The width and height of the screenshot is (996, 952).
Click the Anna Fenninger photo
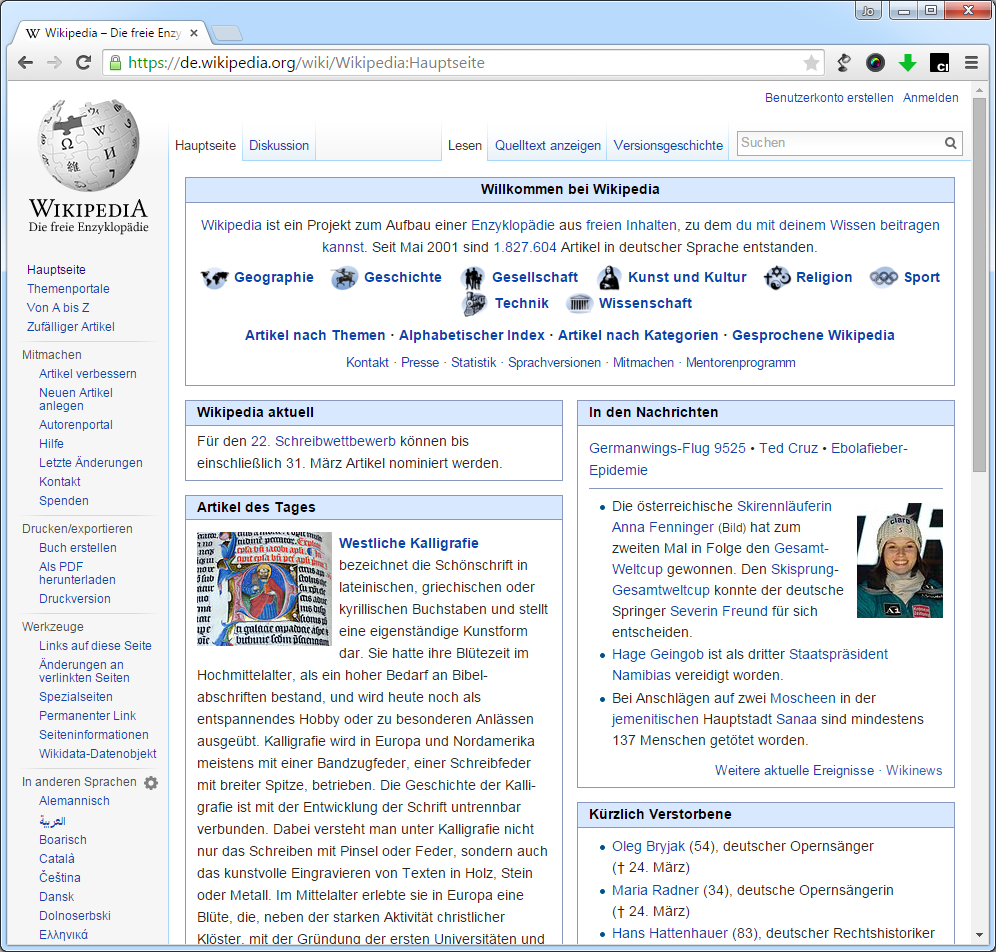click(899, 560)
